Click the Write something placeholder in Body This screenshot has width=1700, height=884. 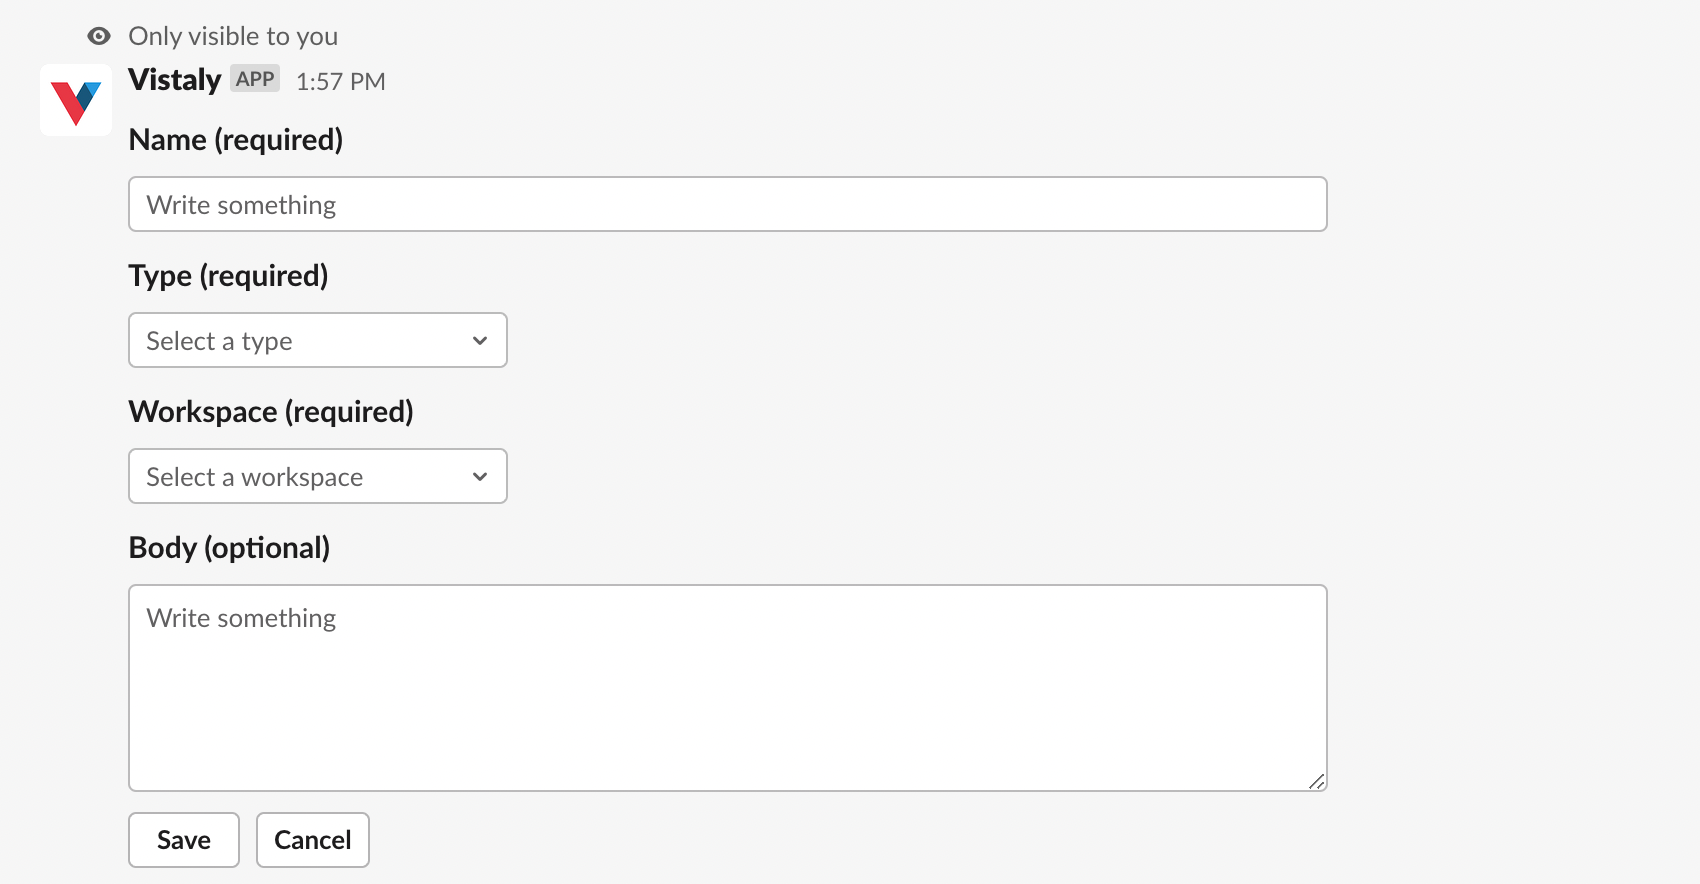click(x=241, y=618)
